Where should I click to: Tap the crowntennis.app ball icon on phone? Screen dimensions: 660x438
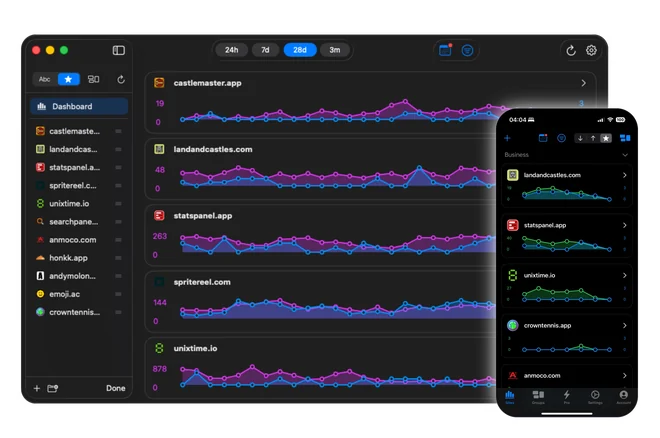[512, 325]
